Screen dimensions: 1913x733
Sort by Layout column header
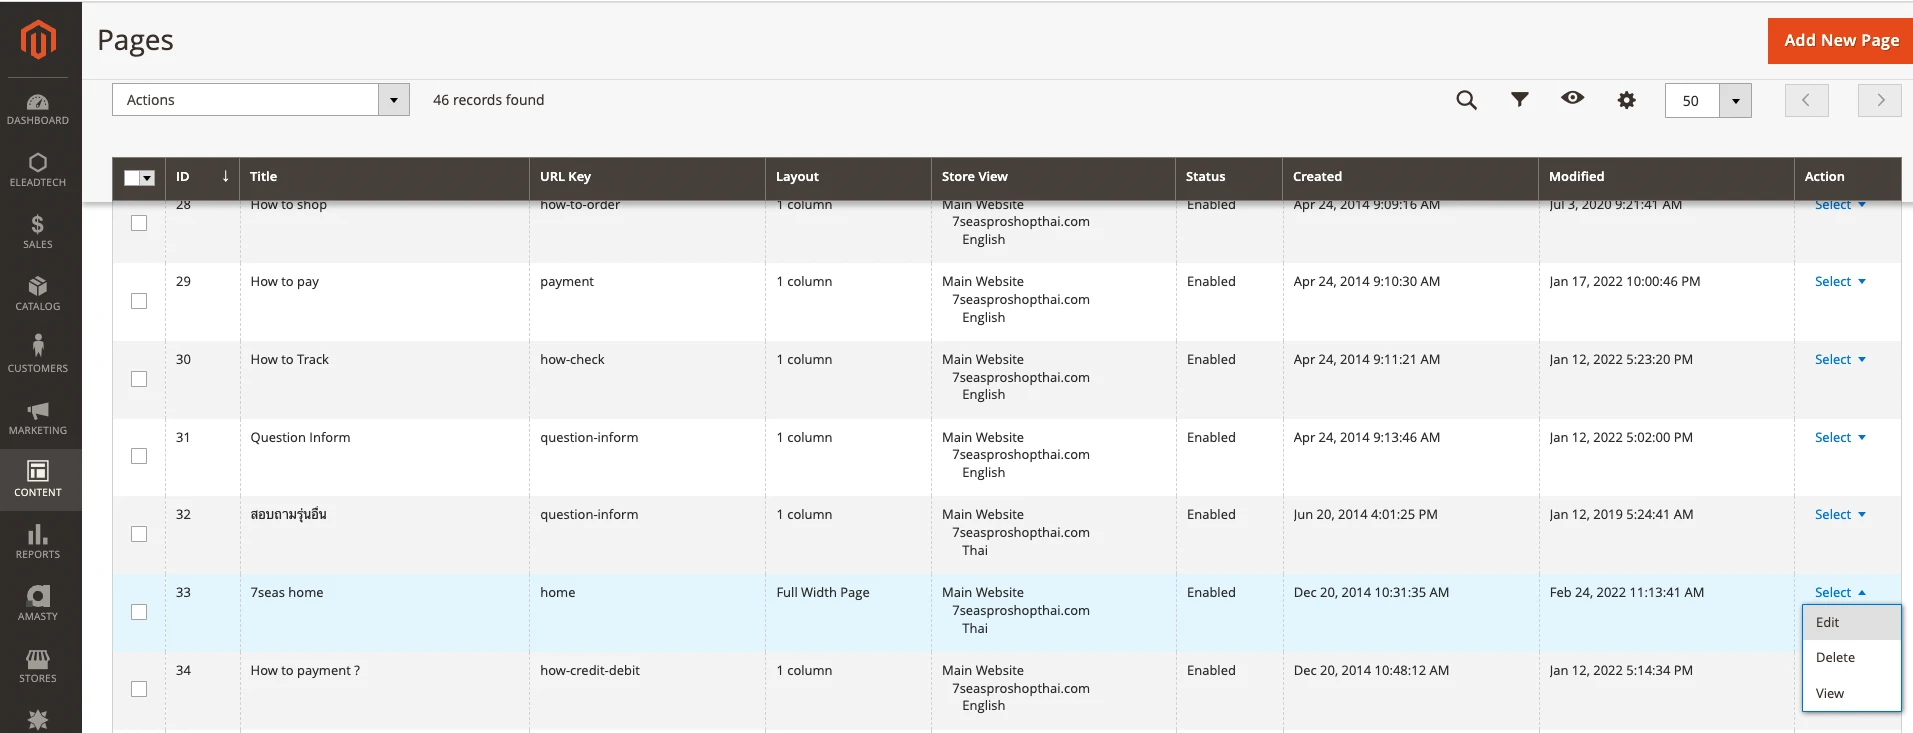tap(848, 177)
